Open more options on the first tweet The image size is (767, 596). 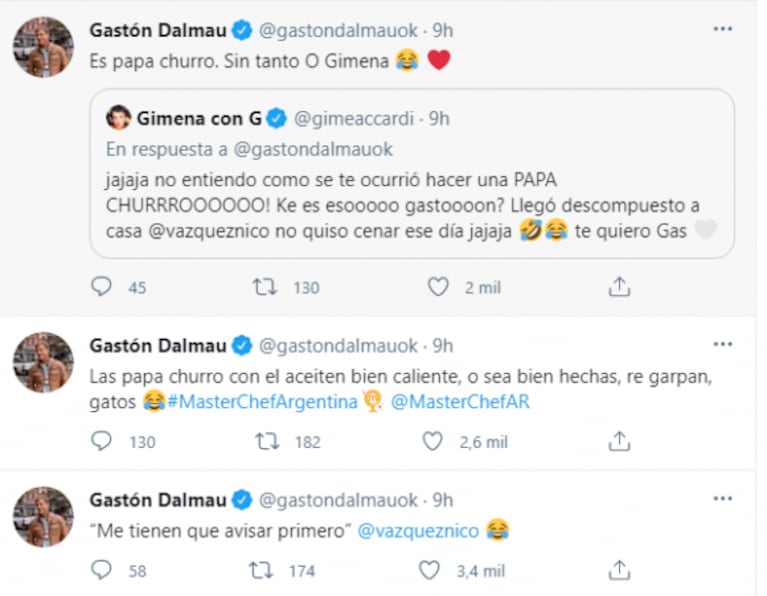[x=722, y=29]
